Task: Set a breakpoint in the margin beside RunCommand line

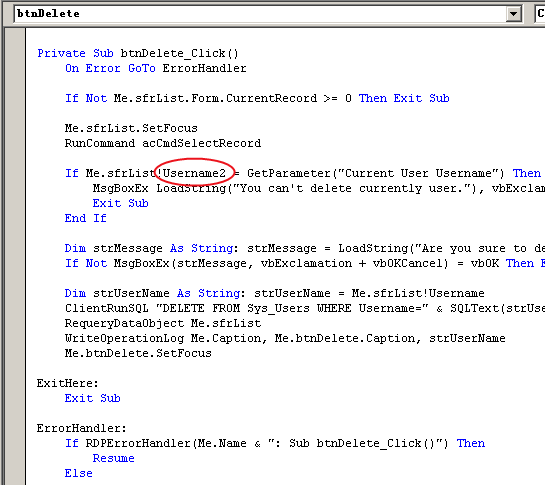Action: [15, 143]
